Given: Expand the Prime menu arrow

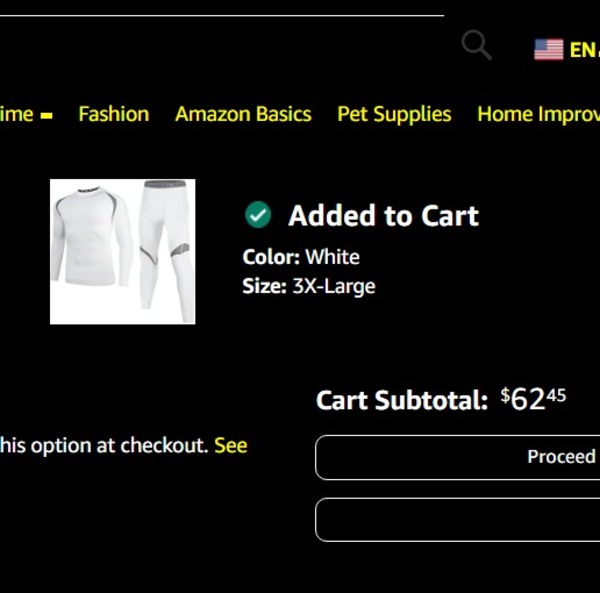Looking at the screenshot, I should click(x=46, y=115).
